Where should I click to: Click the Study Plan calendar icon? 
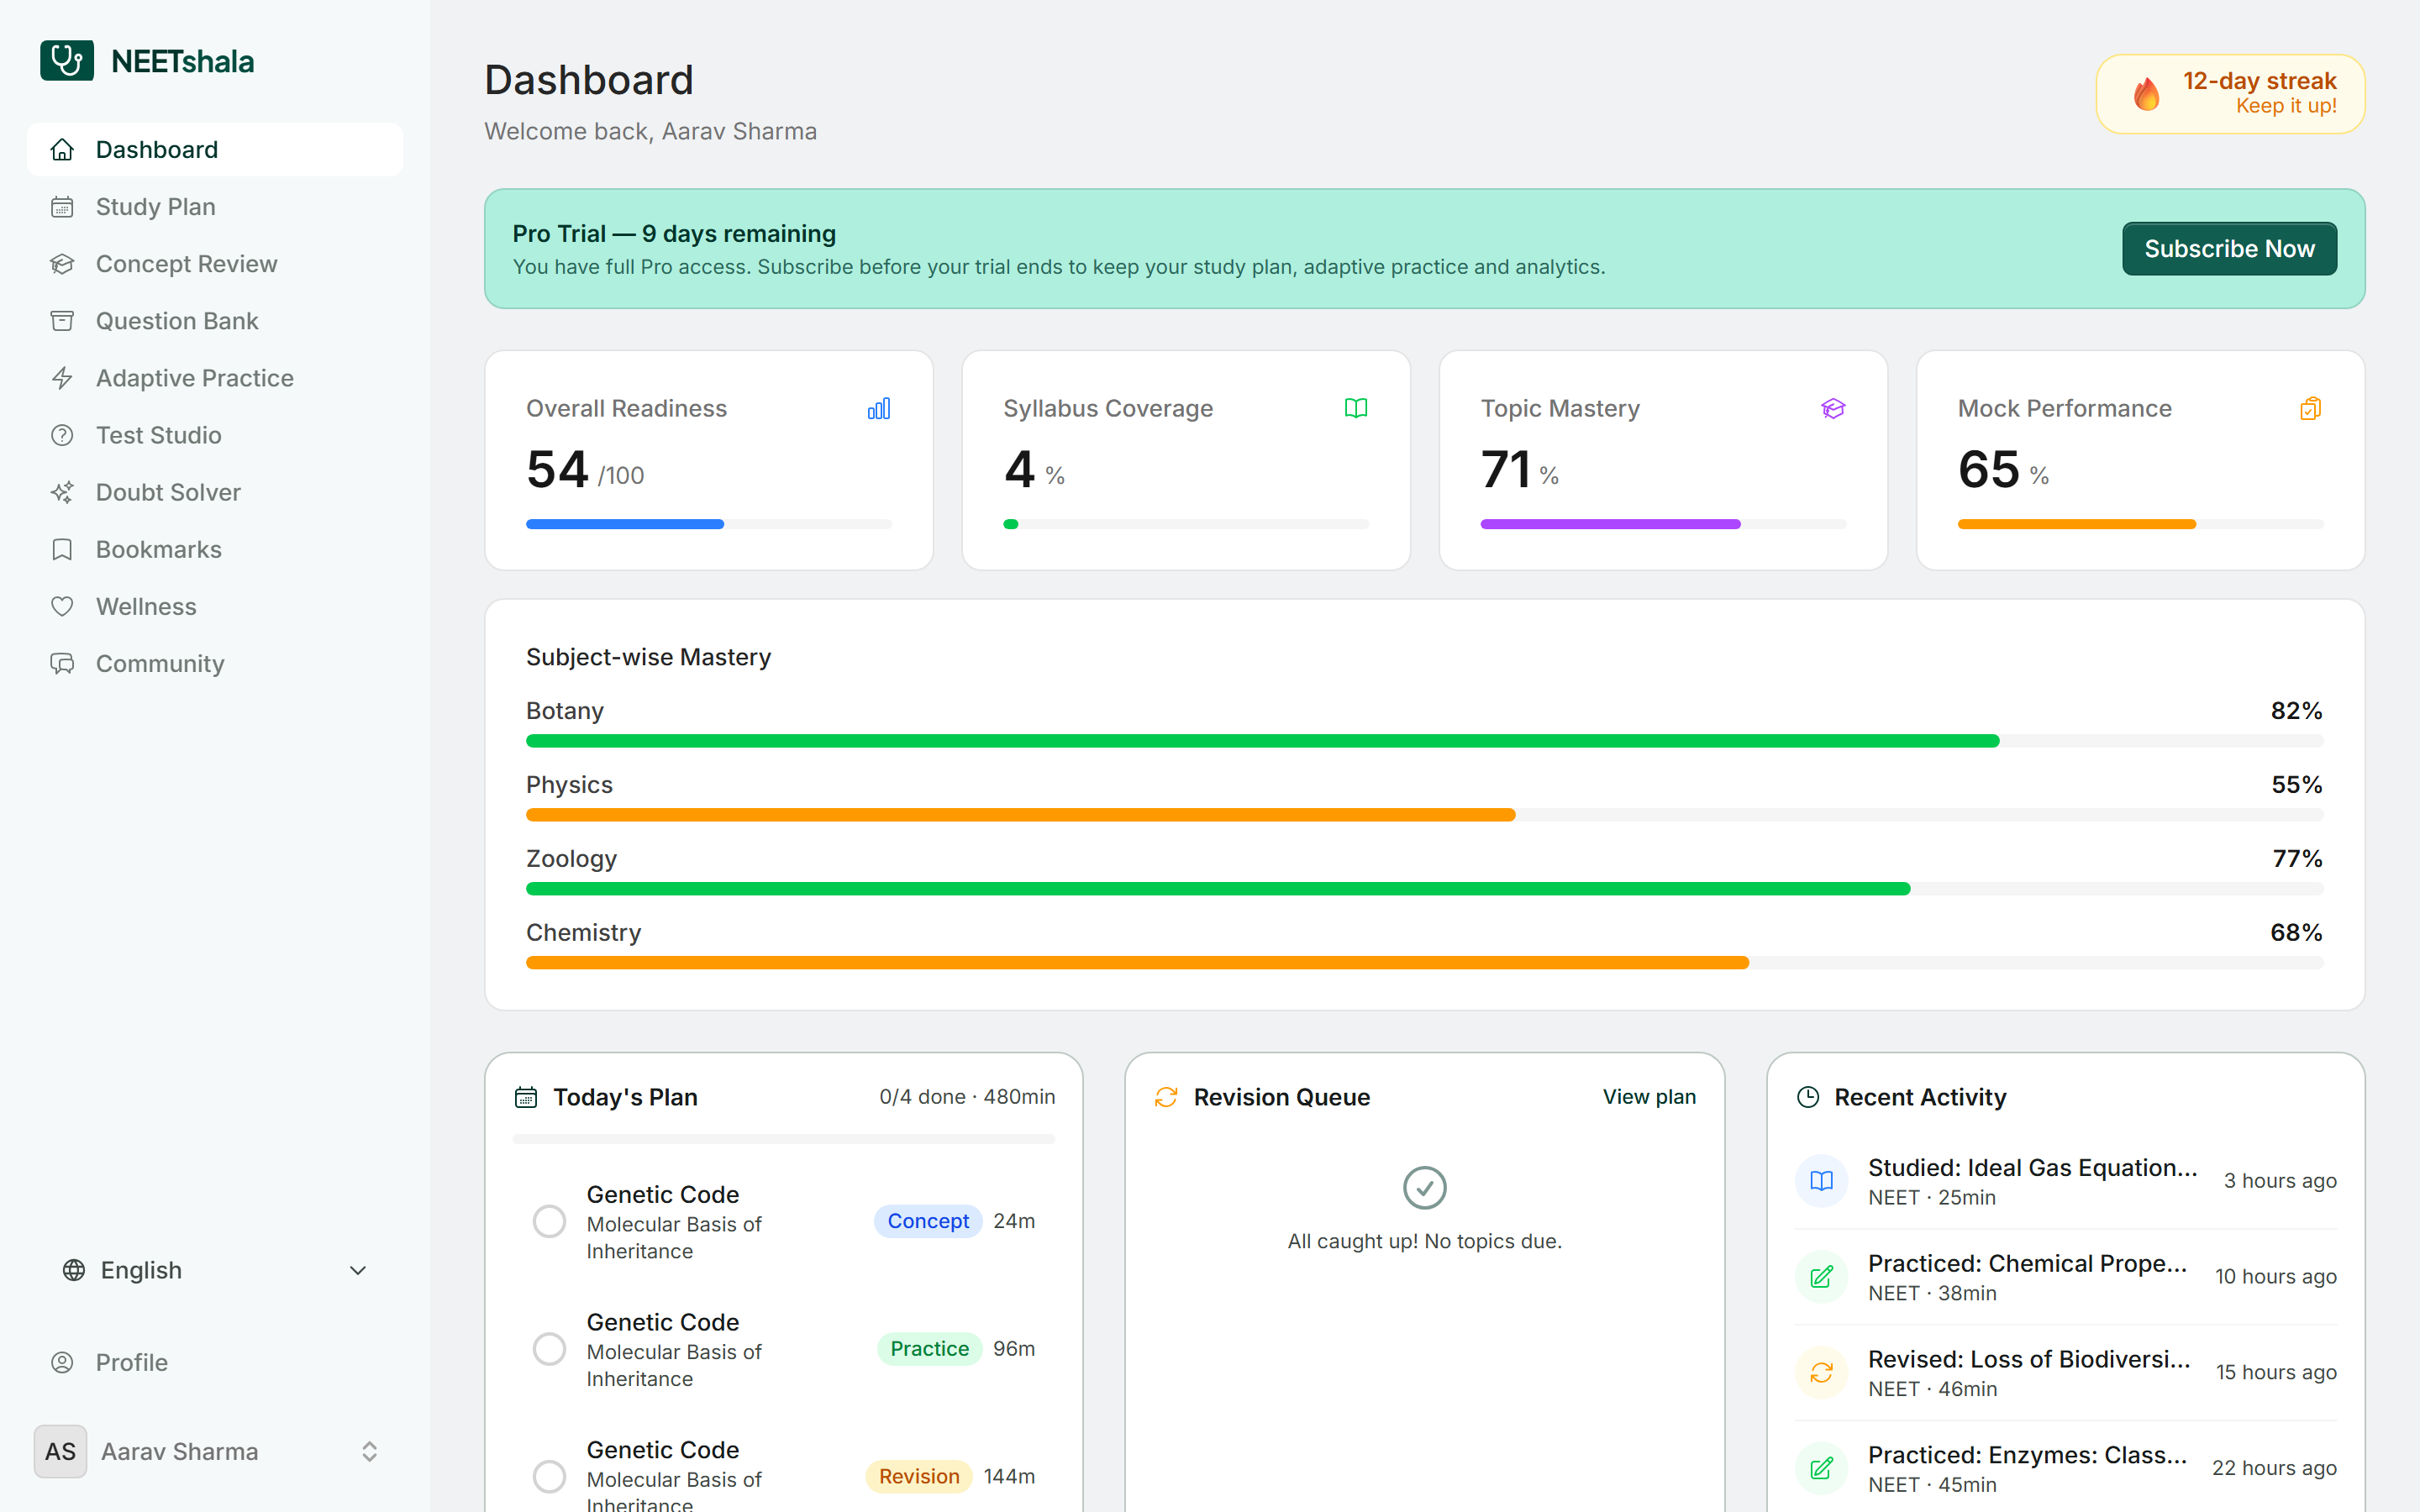click(x=62, y=207)
